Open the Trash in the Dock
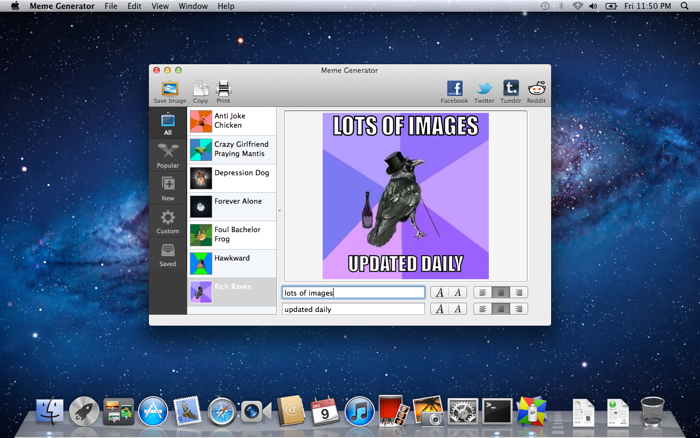 pos(652,411)
